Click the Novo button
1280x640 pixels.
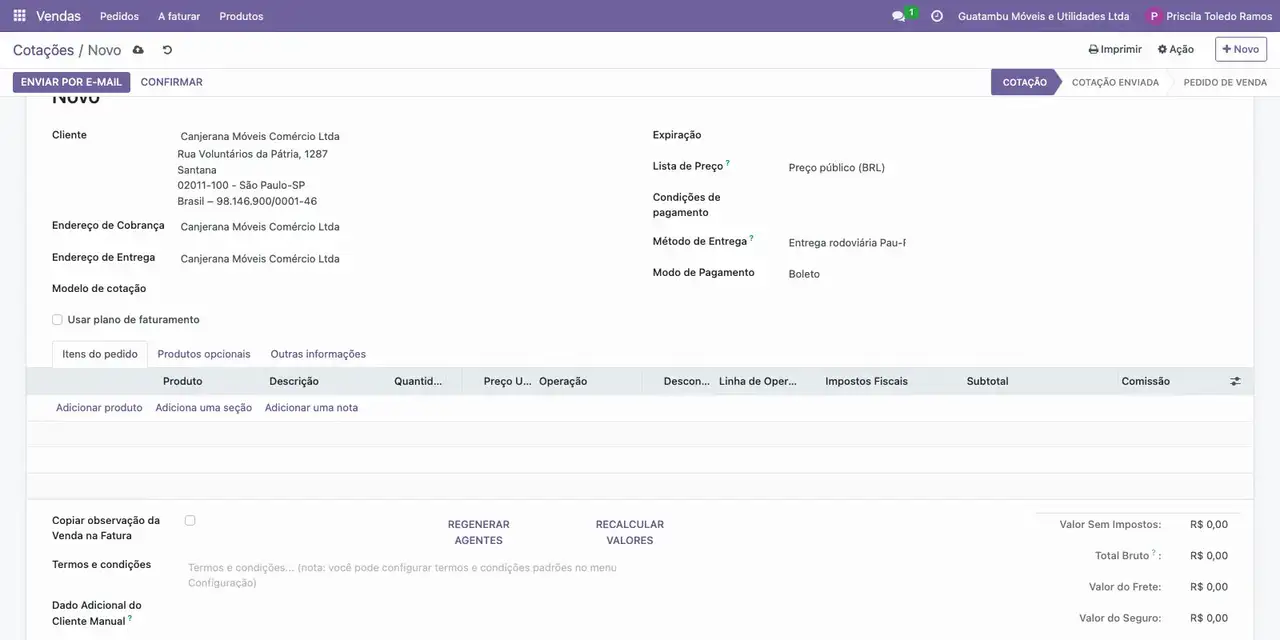(x=1241, y=49)
